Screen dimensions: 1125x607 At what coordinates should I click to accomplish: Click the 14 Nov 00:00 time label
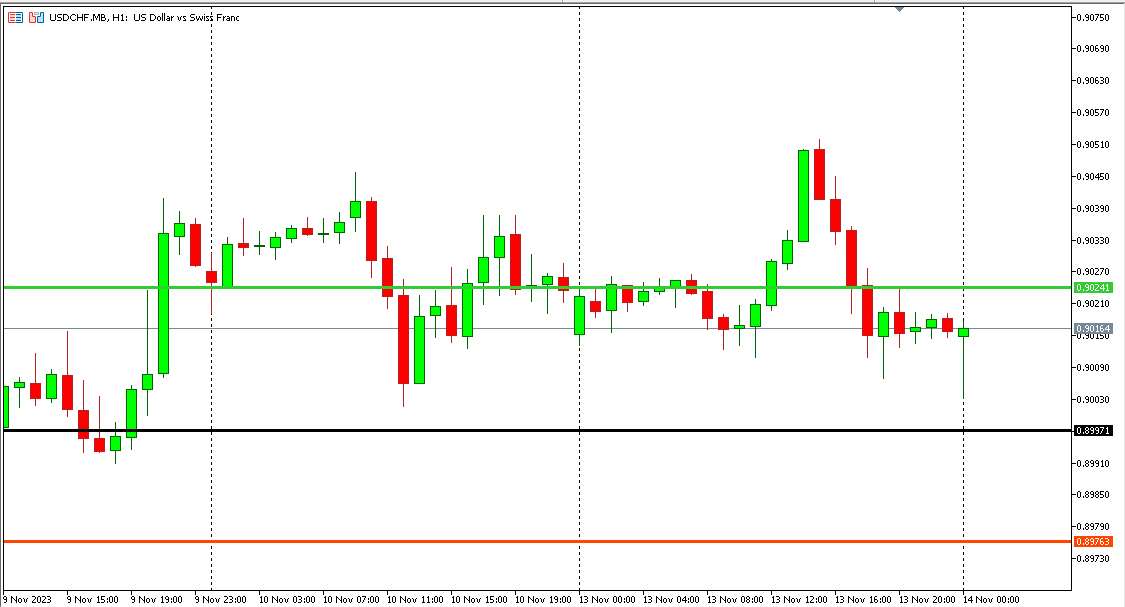coord(991,600)
